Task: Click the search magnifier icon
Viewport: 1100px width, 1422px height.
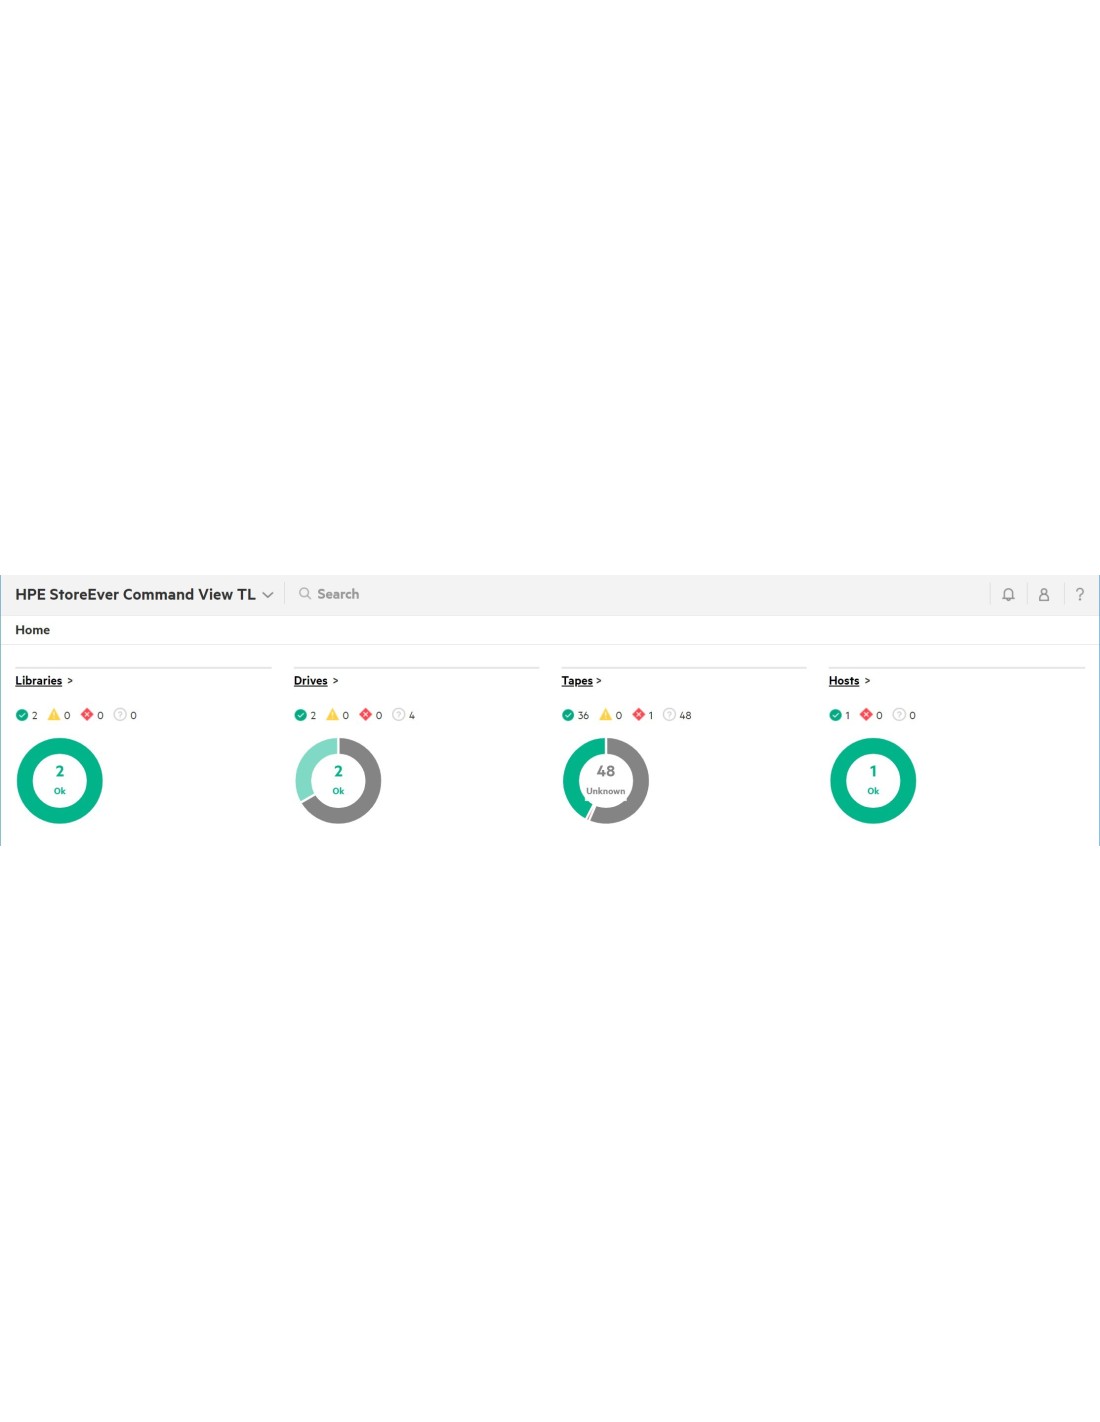Action: pyautogui.click(x=305, y=594)
